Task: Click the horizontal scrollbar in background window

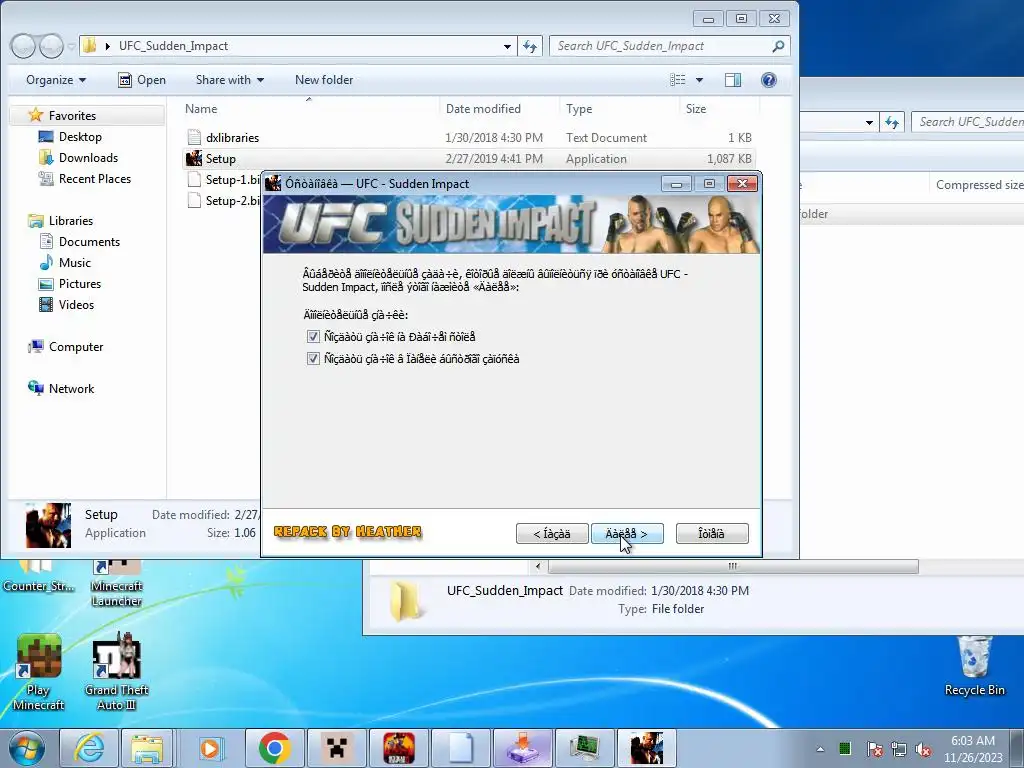Action: click(733, 566)
